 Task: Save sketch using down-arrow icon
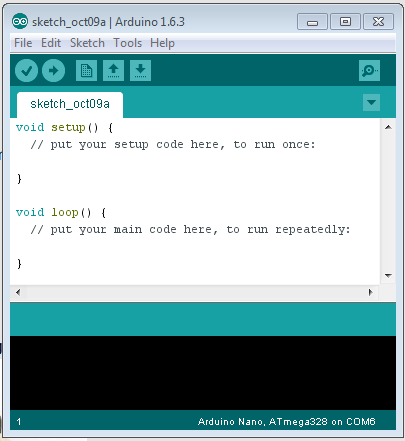pos(140,70)
